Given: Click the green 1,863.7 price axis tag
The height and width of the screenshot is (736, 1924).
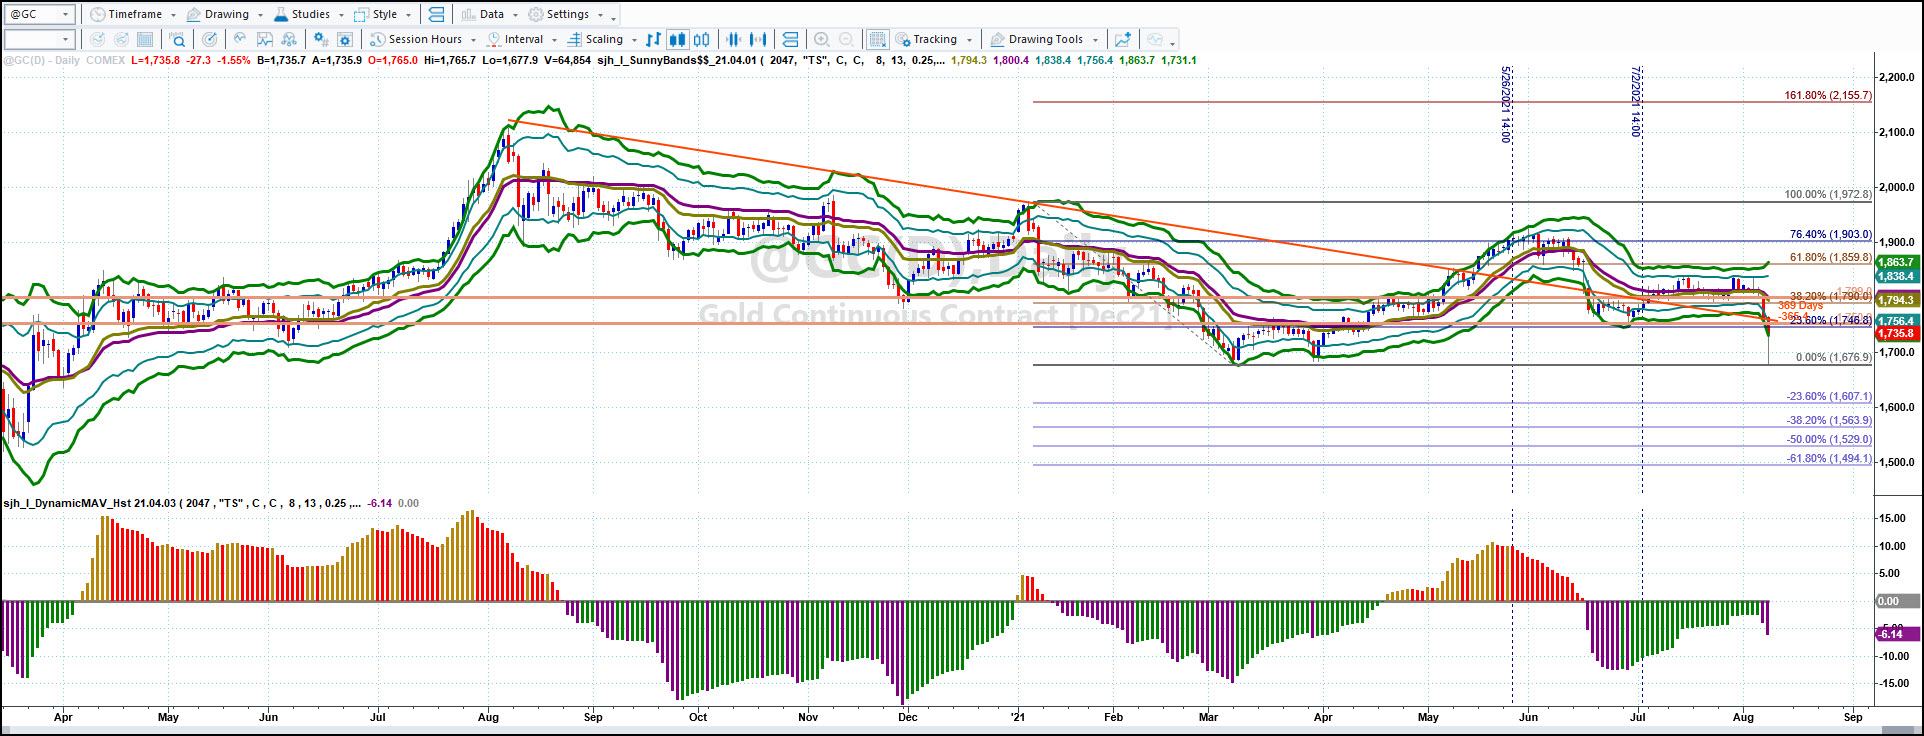Looking at the screenshot, I should point(1896,262).
